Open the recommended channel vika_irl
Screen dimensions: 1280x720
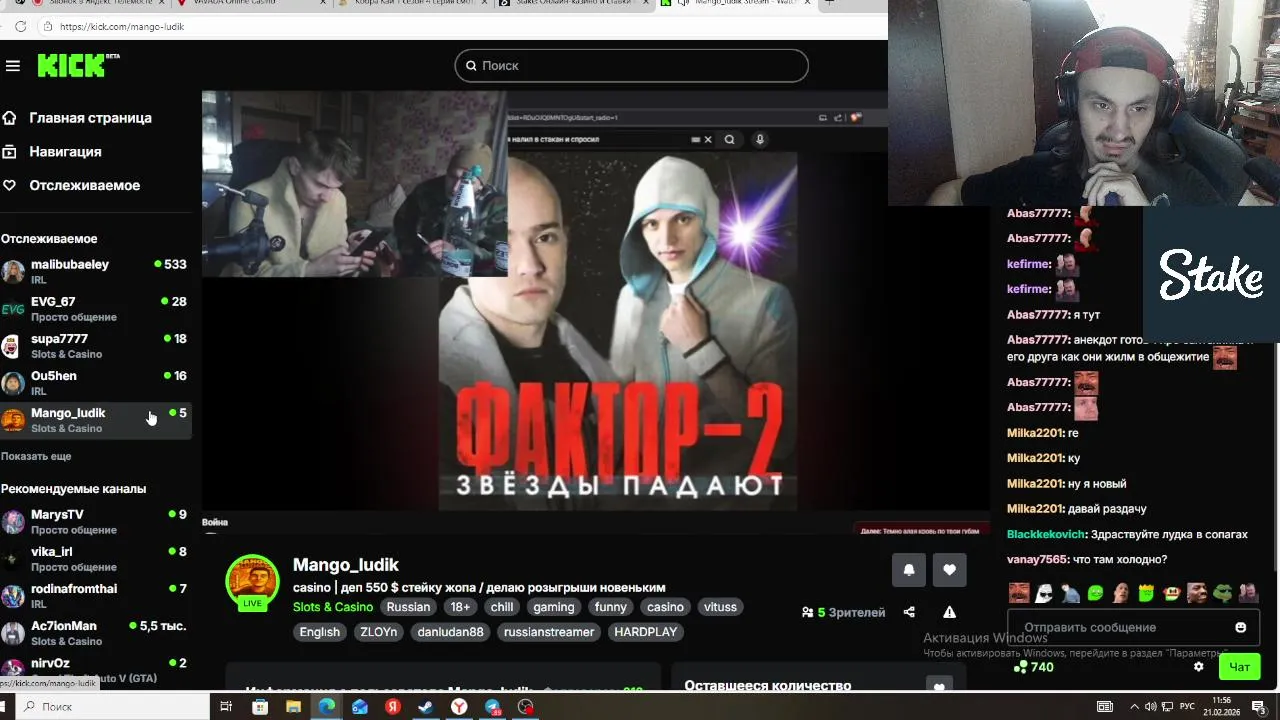[x=95, y=558]
